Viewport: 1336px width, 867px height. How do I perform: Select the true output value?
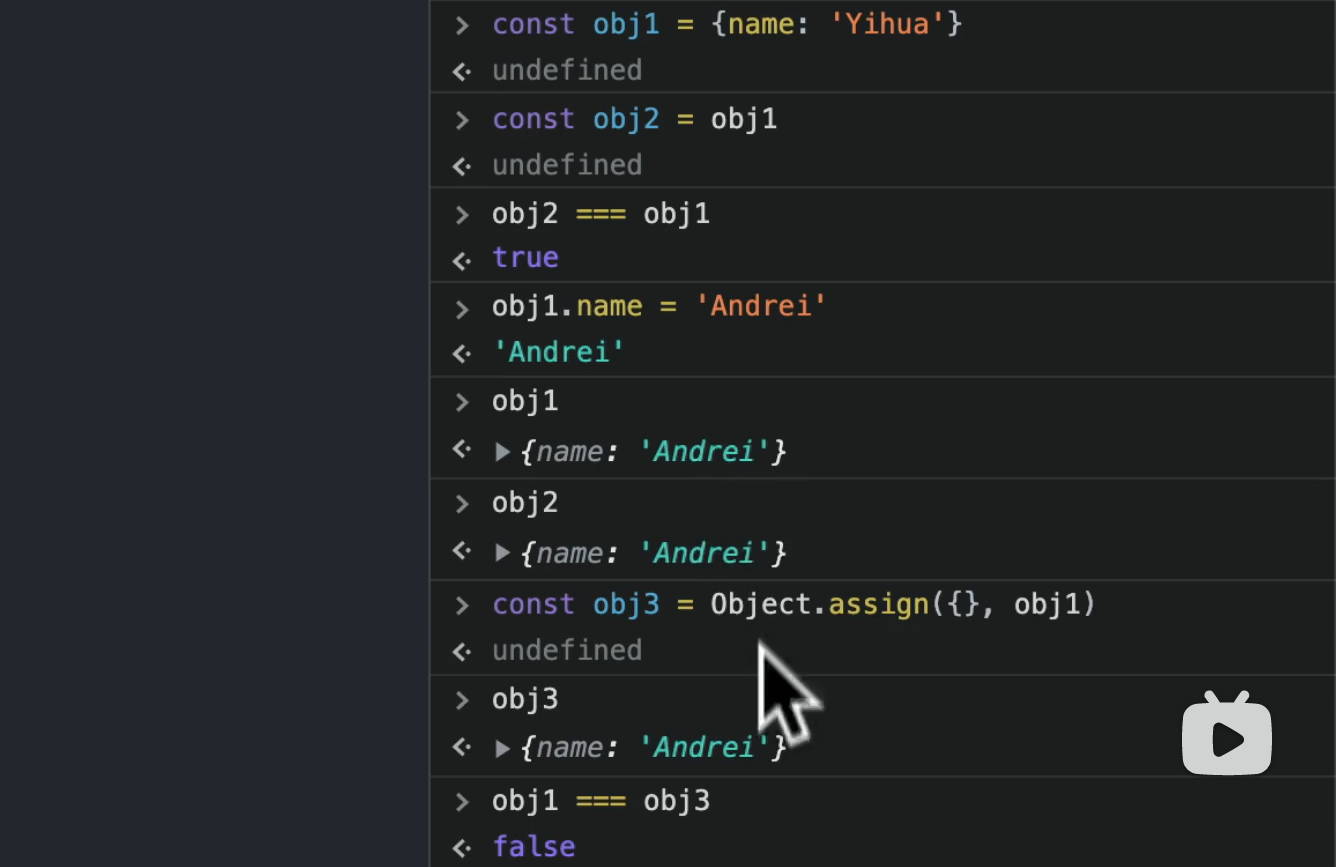pyautogui.click(x=525, y=258)
